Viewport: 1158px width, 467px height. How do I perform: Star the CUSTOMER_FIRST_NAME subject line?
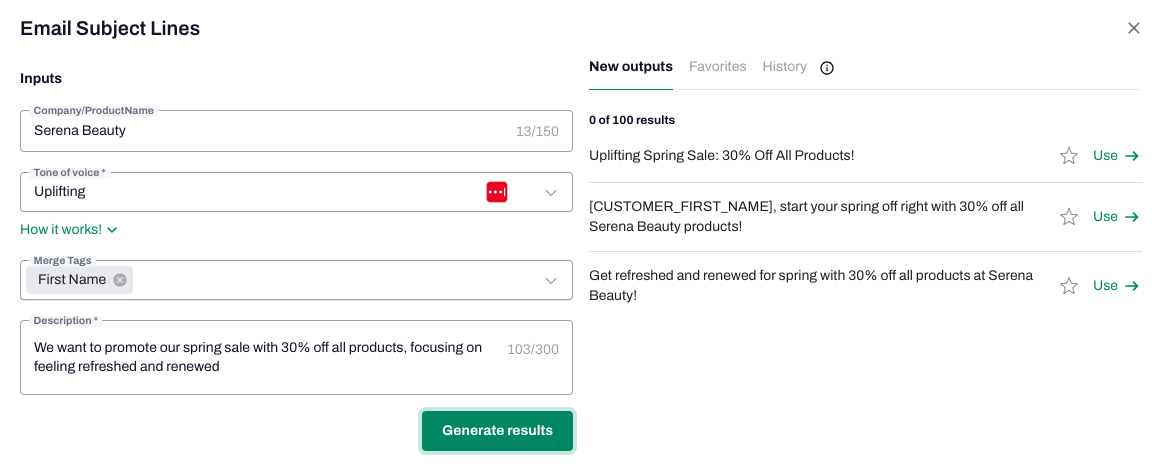[1069, 217]
